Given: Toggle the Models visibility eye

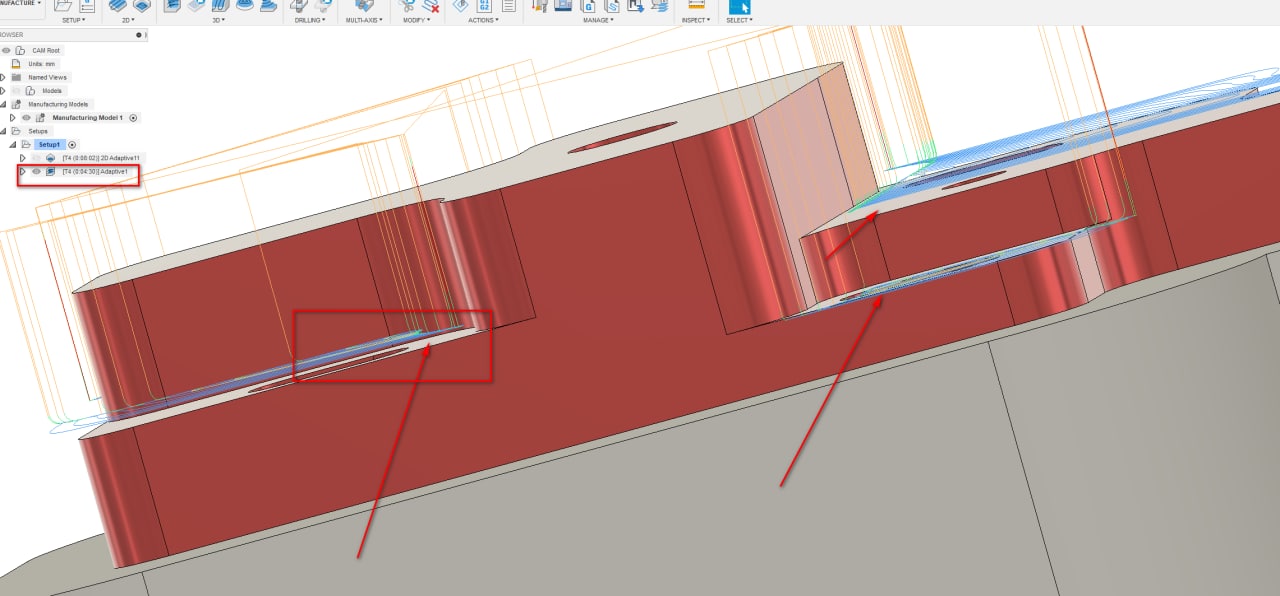Looking at the screenshot, I should (x=17, y=91).
